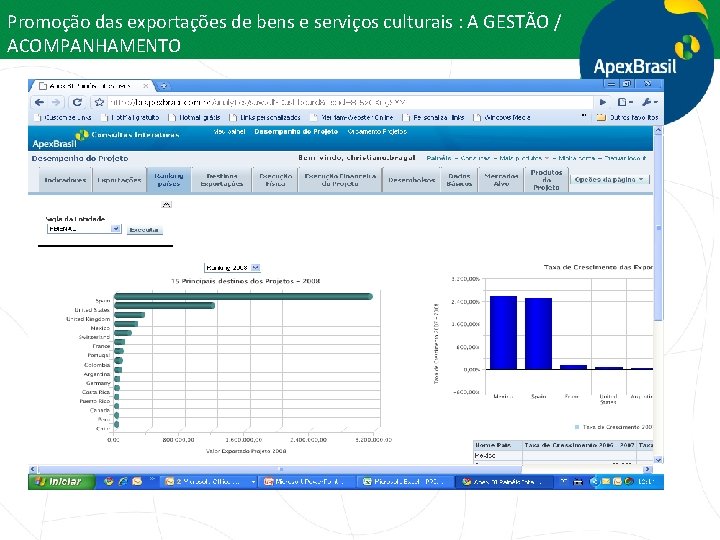
Task: Select the Ranking países tab
Action: [x=169, y=180]
